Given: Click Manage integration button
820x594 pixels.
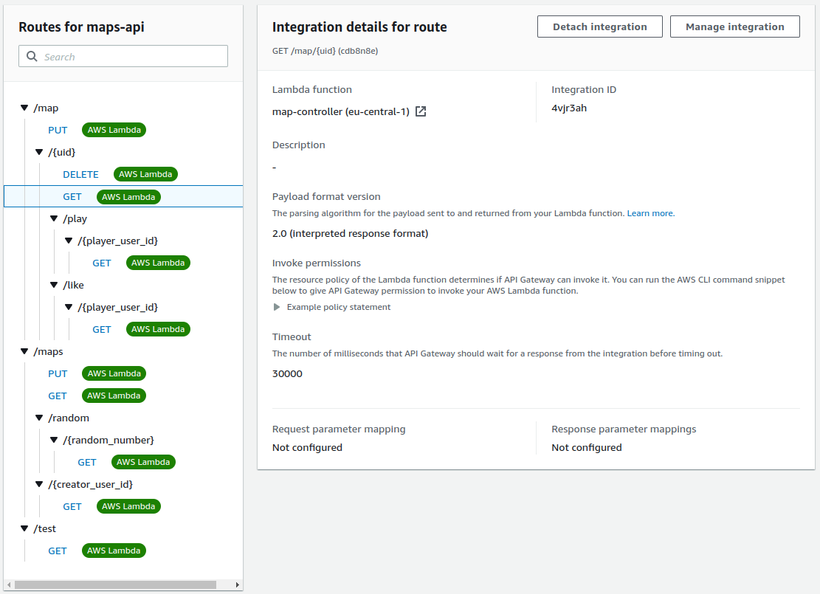Looking at the screenshot, I should (x=735, y=27).
